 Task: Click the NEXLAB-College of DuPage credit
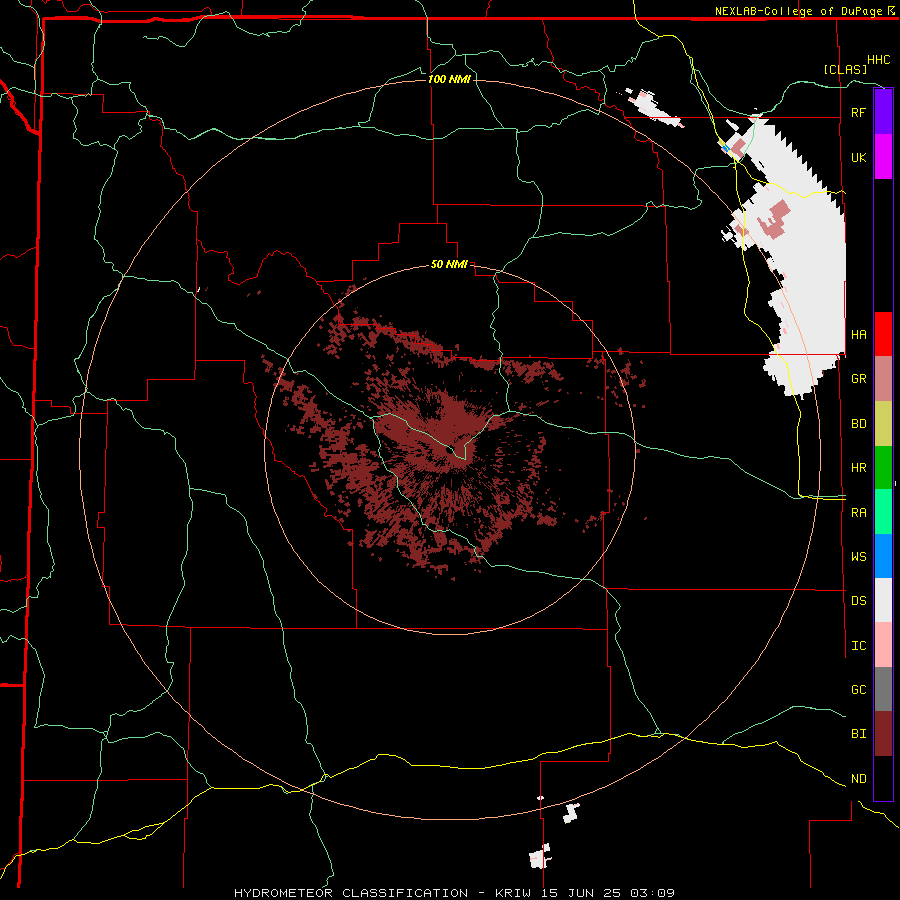tap(800, 11)
